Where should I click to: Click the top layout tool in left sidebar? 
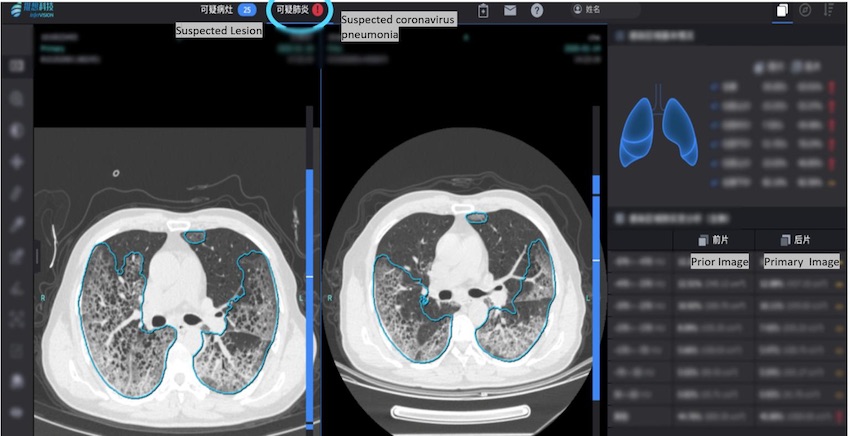(17, 66)
